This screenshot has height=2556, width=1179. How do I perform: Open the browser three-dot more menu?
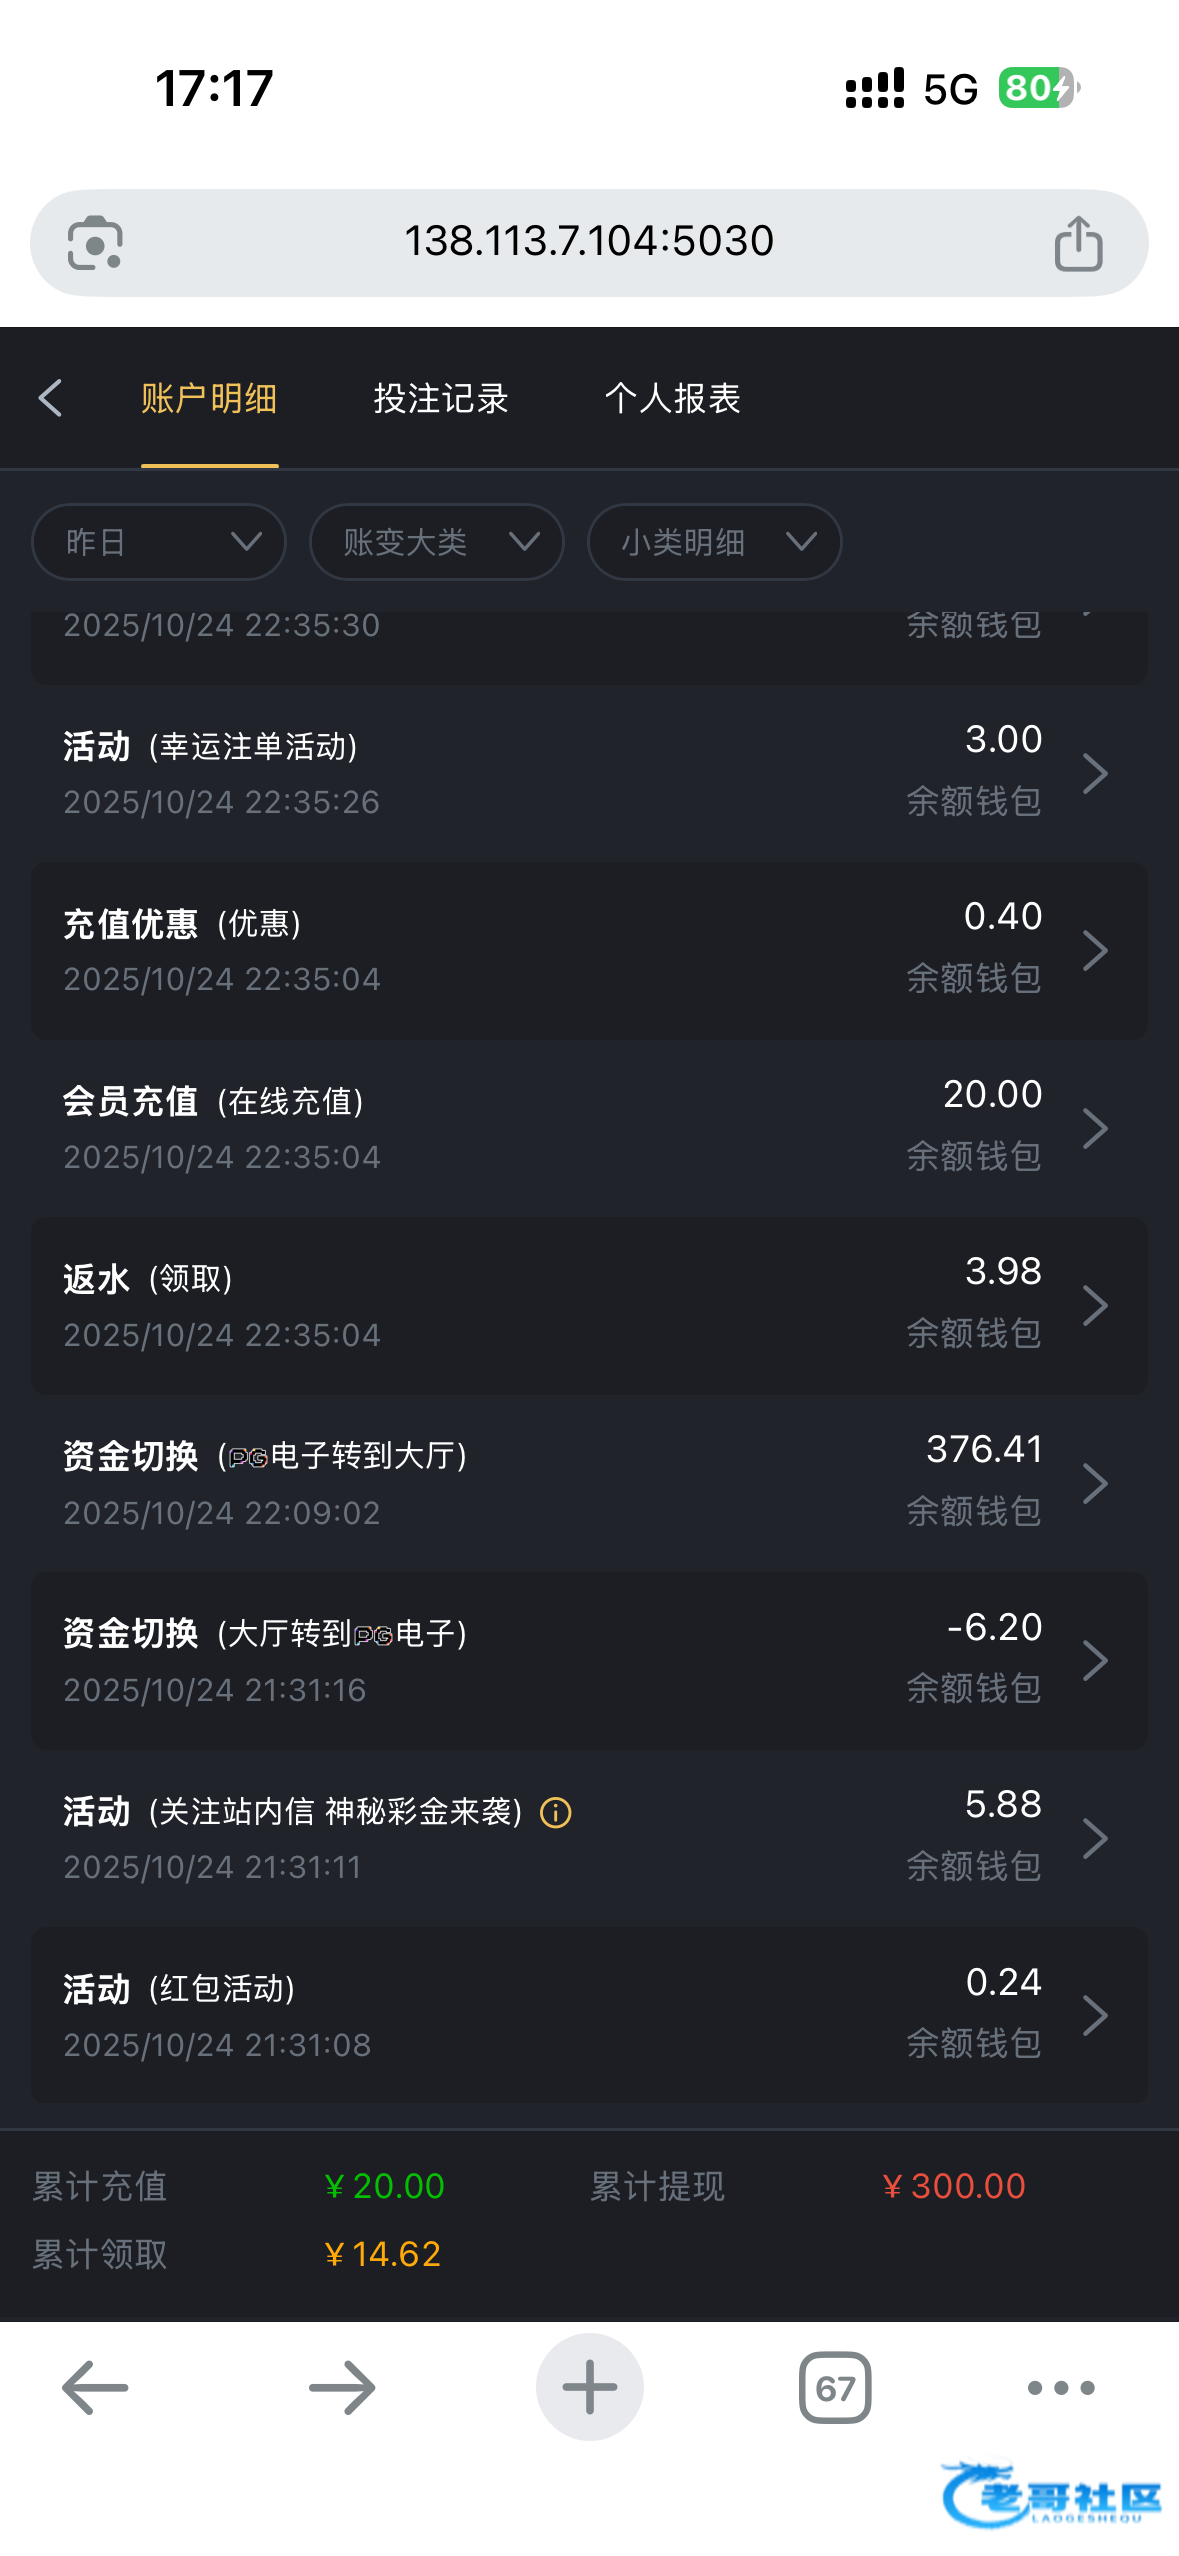pyautogui.click(x=1060, y=2387)
